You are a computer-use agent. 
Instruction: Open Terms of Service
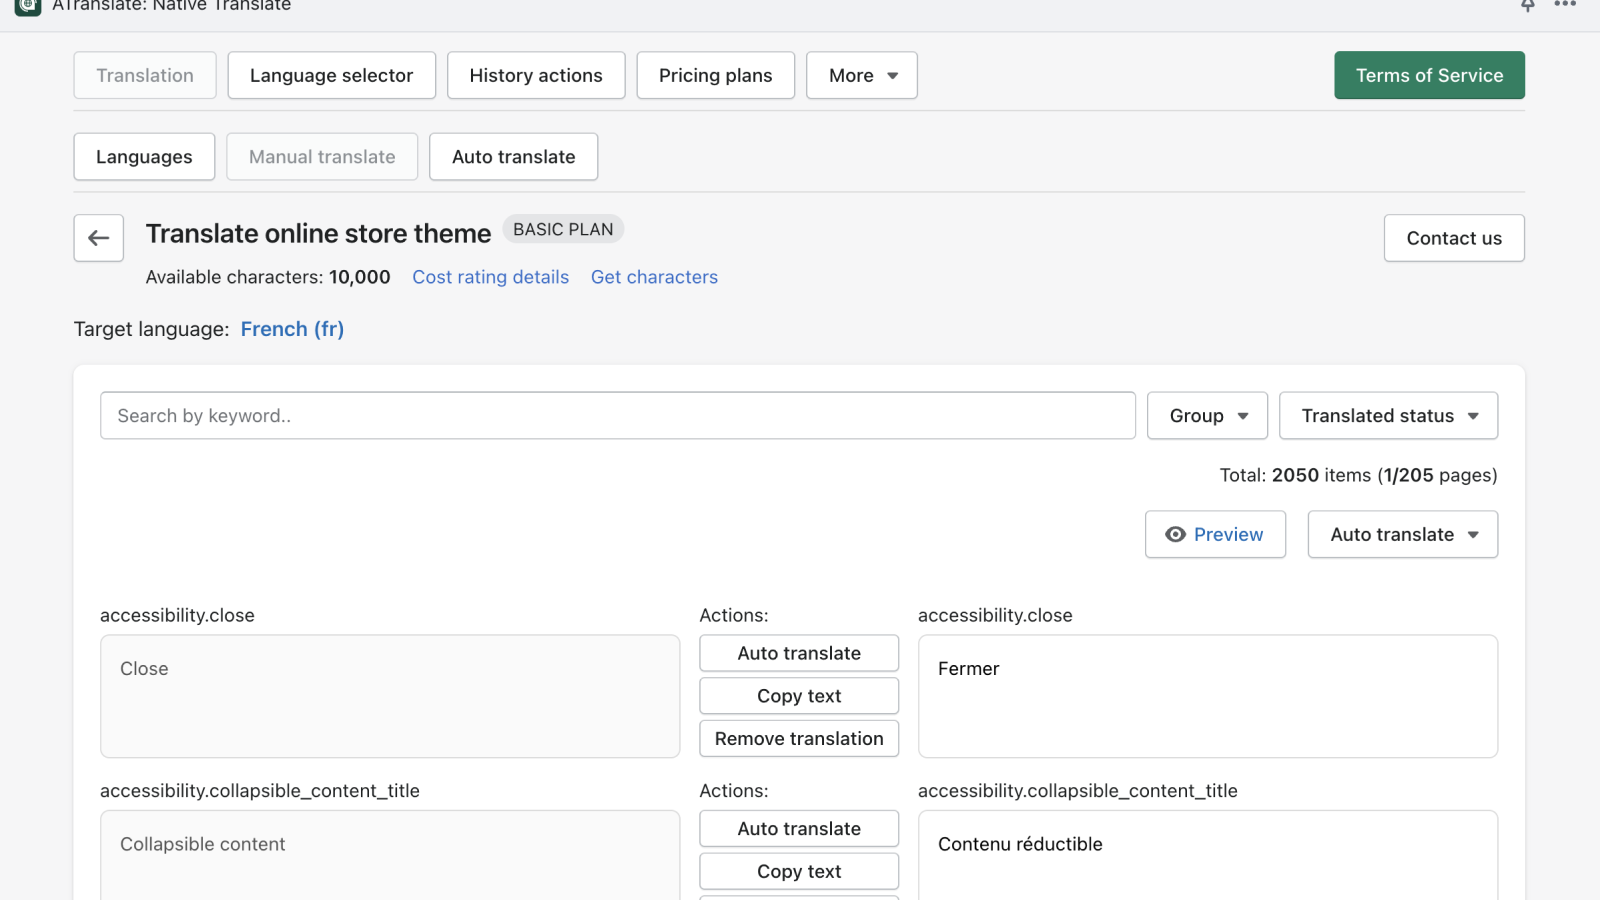coord(1429,75)
